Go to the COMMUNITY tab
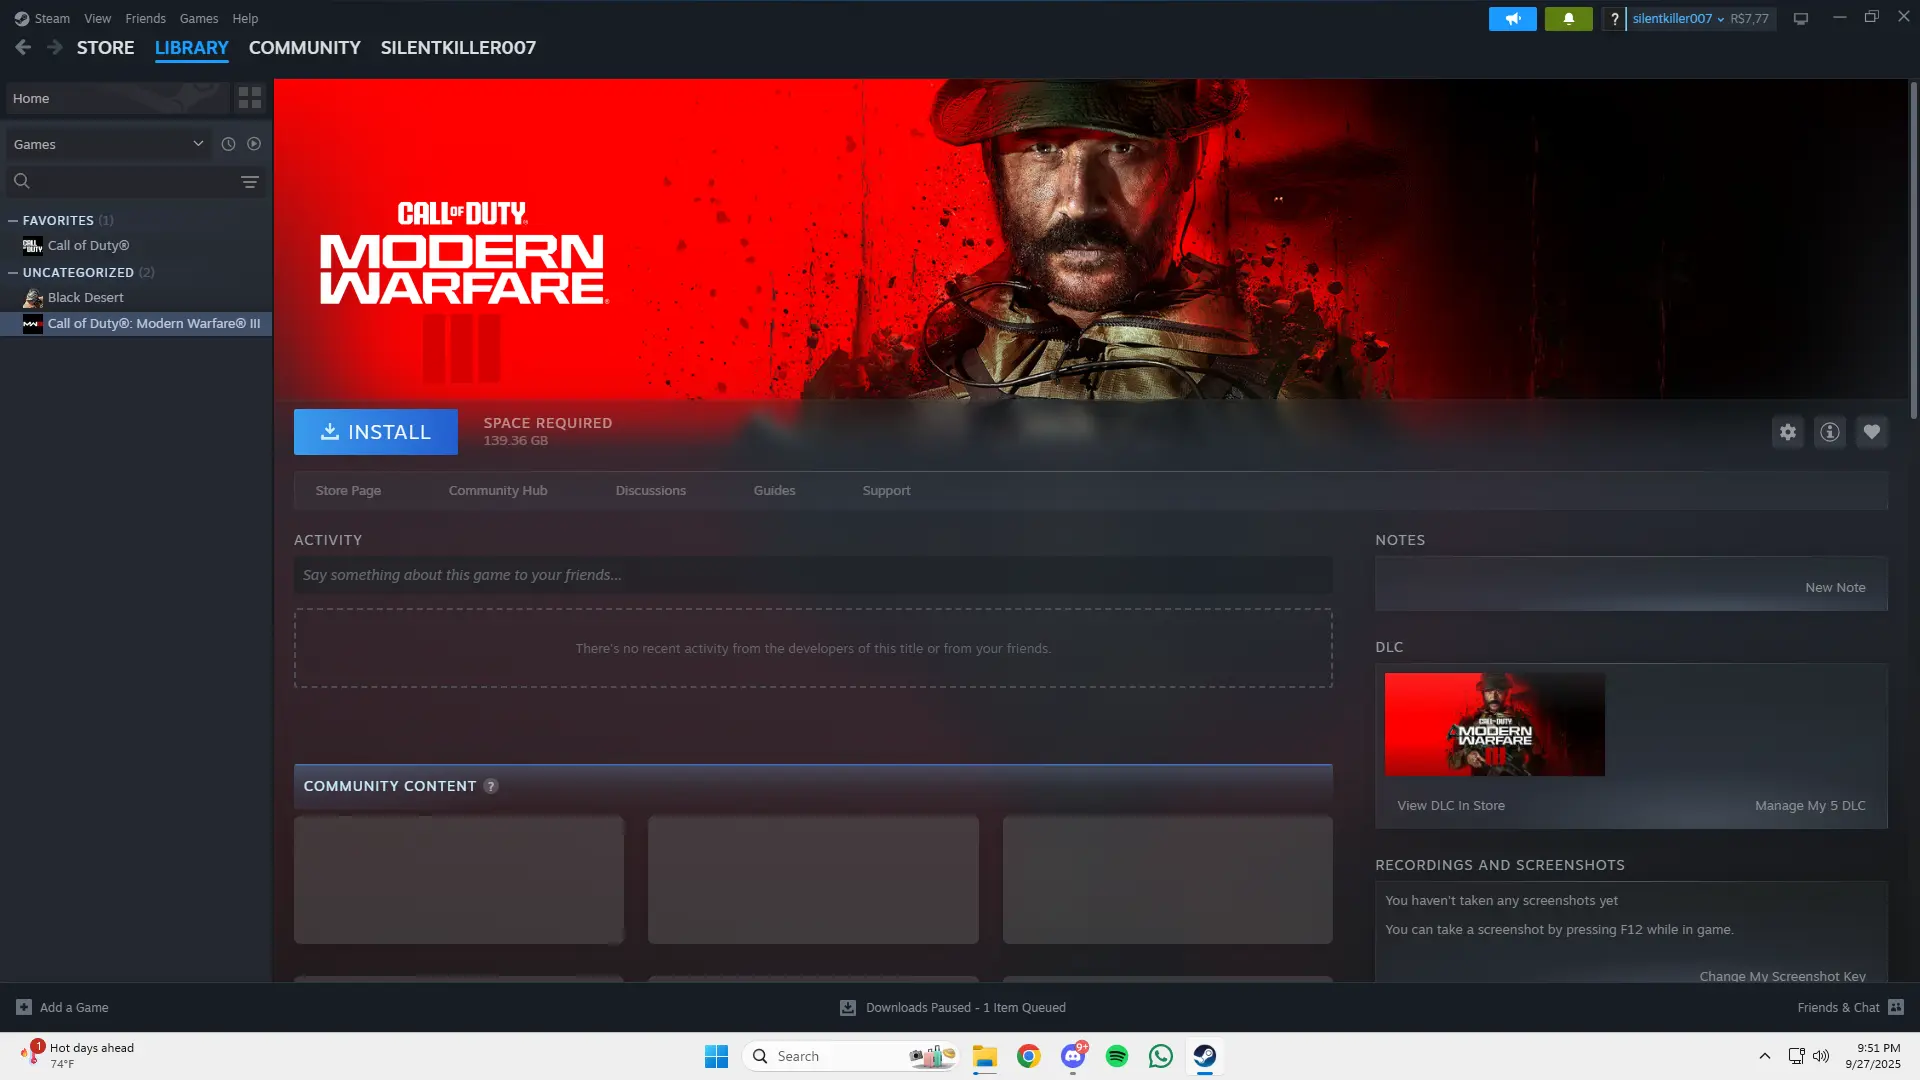This screenshot has width=1920, height=1080. point(304,47)
